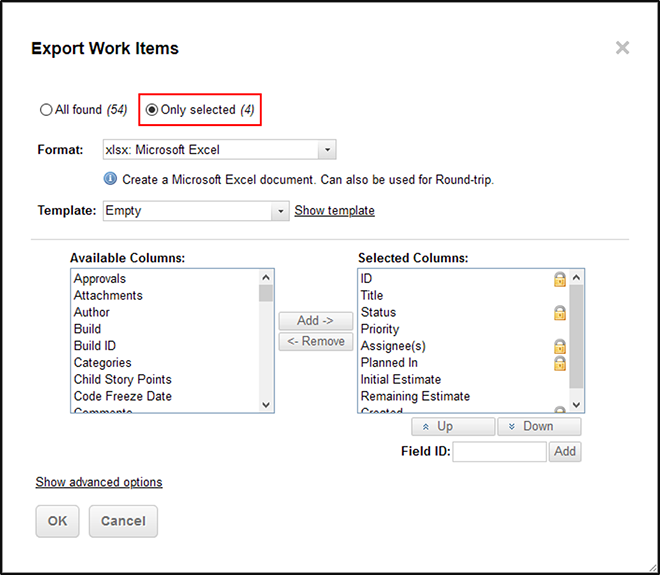Click the lock icon beside Assignee(s)
This screenshot has width=660, height=575.
559,346
